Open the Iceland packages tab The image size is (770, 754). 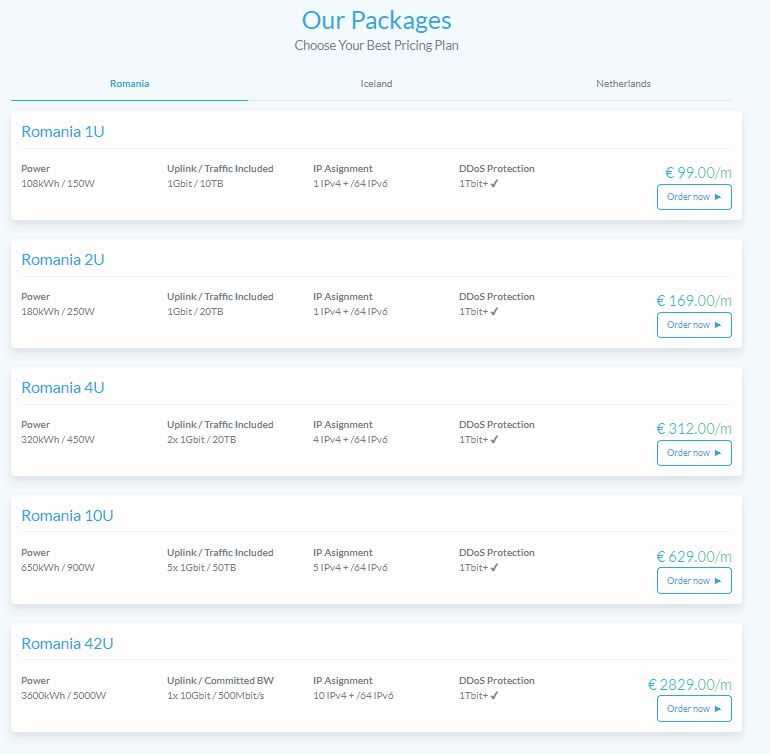(x=376, y=84)
